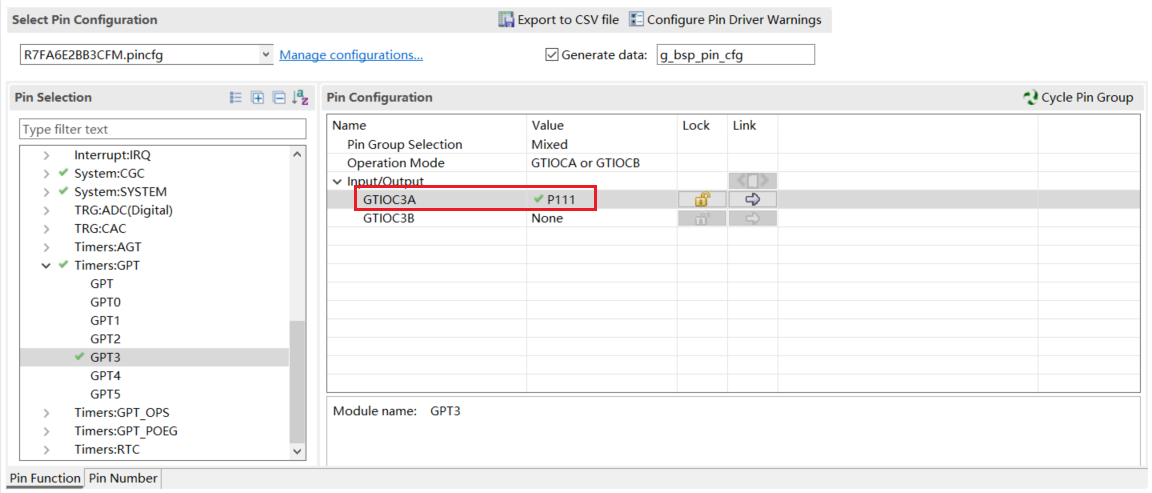Click the collapse all icon in Pin Selection
The image size is (1152, 493).
click(x=279, y=98)
